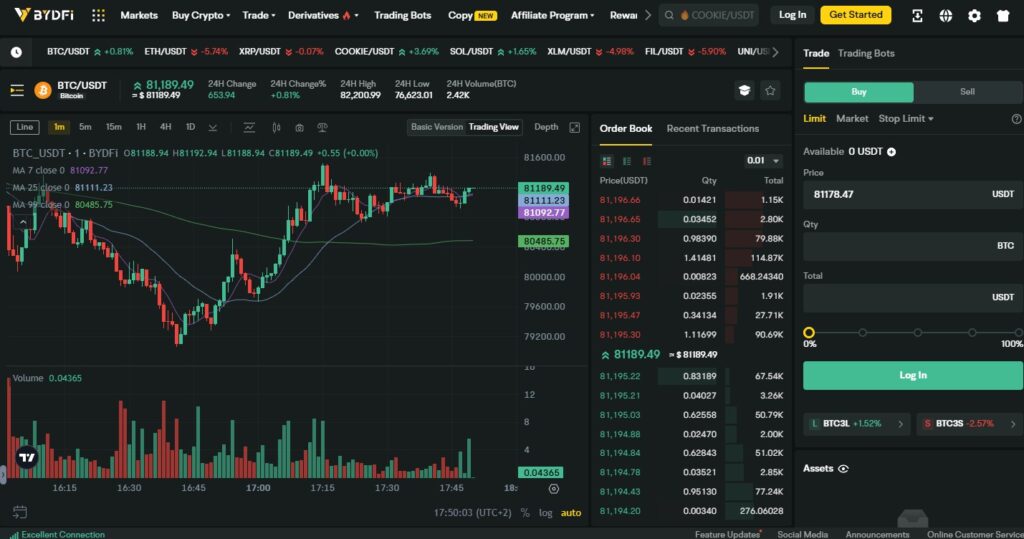Show sell orders only view in order book
Screen dimensions: 1024x539
(x=647, y=161)
